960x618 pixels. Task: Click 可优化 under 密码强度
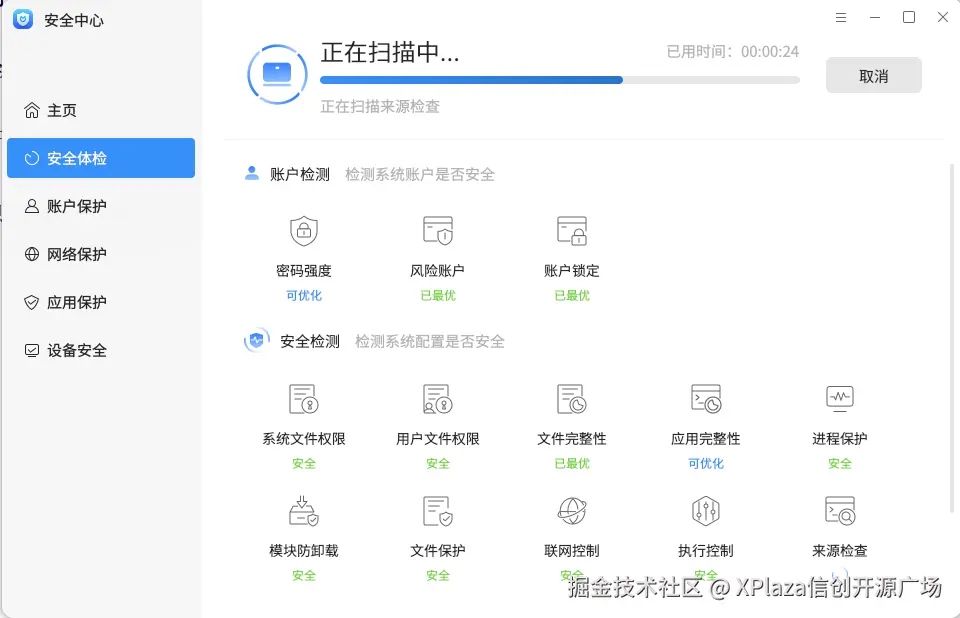[304, 295]
